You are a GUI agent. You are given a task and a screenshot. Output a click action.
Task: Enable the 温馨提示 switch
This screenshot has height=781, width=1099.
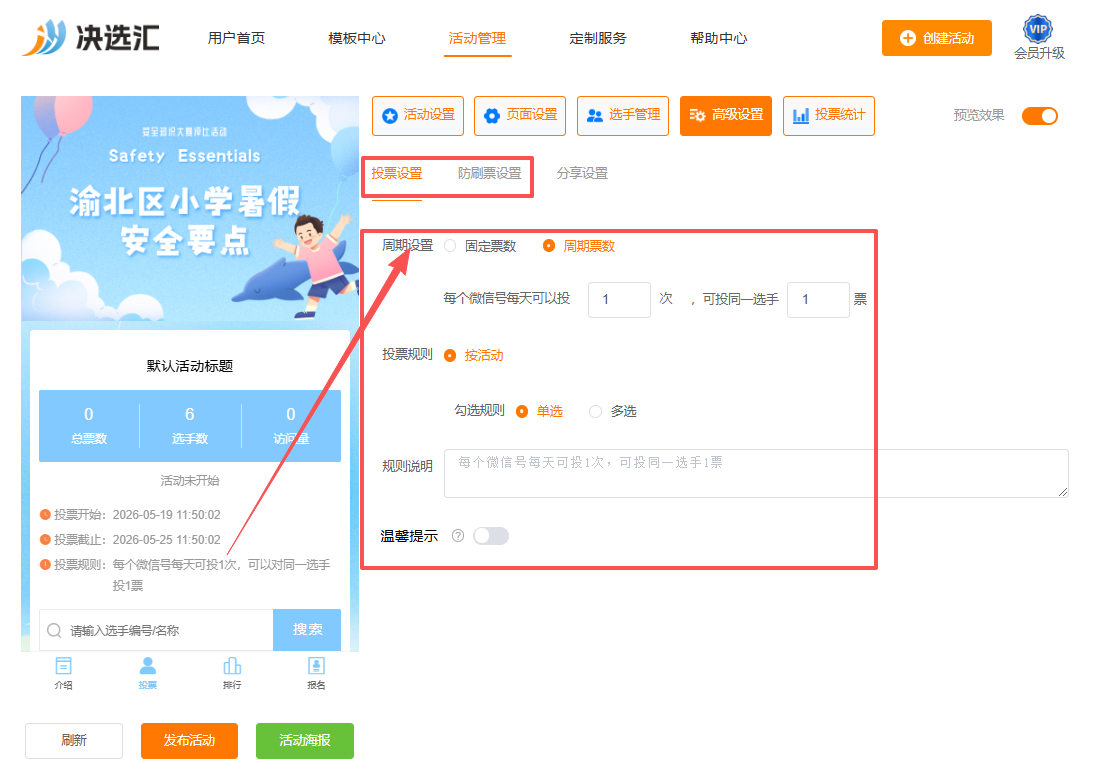tap(491, 536)
